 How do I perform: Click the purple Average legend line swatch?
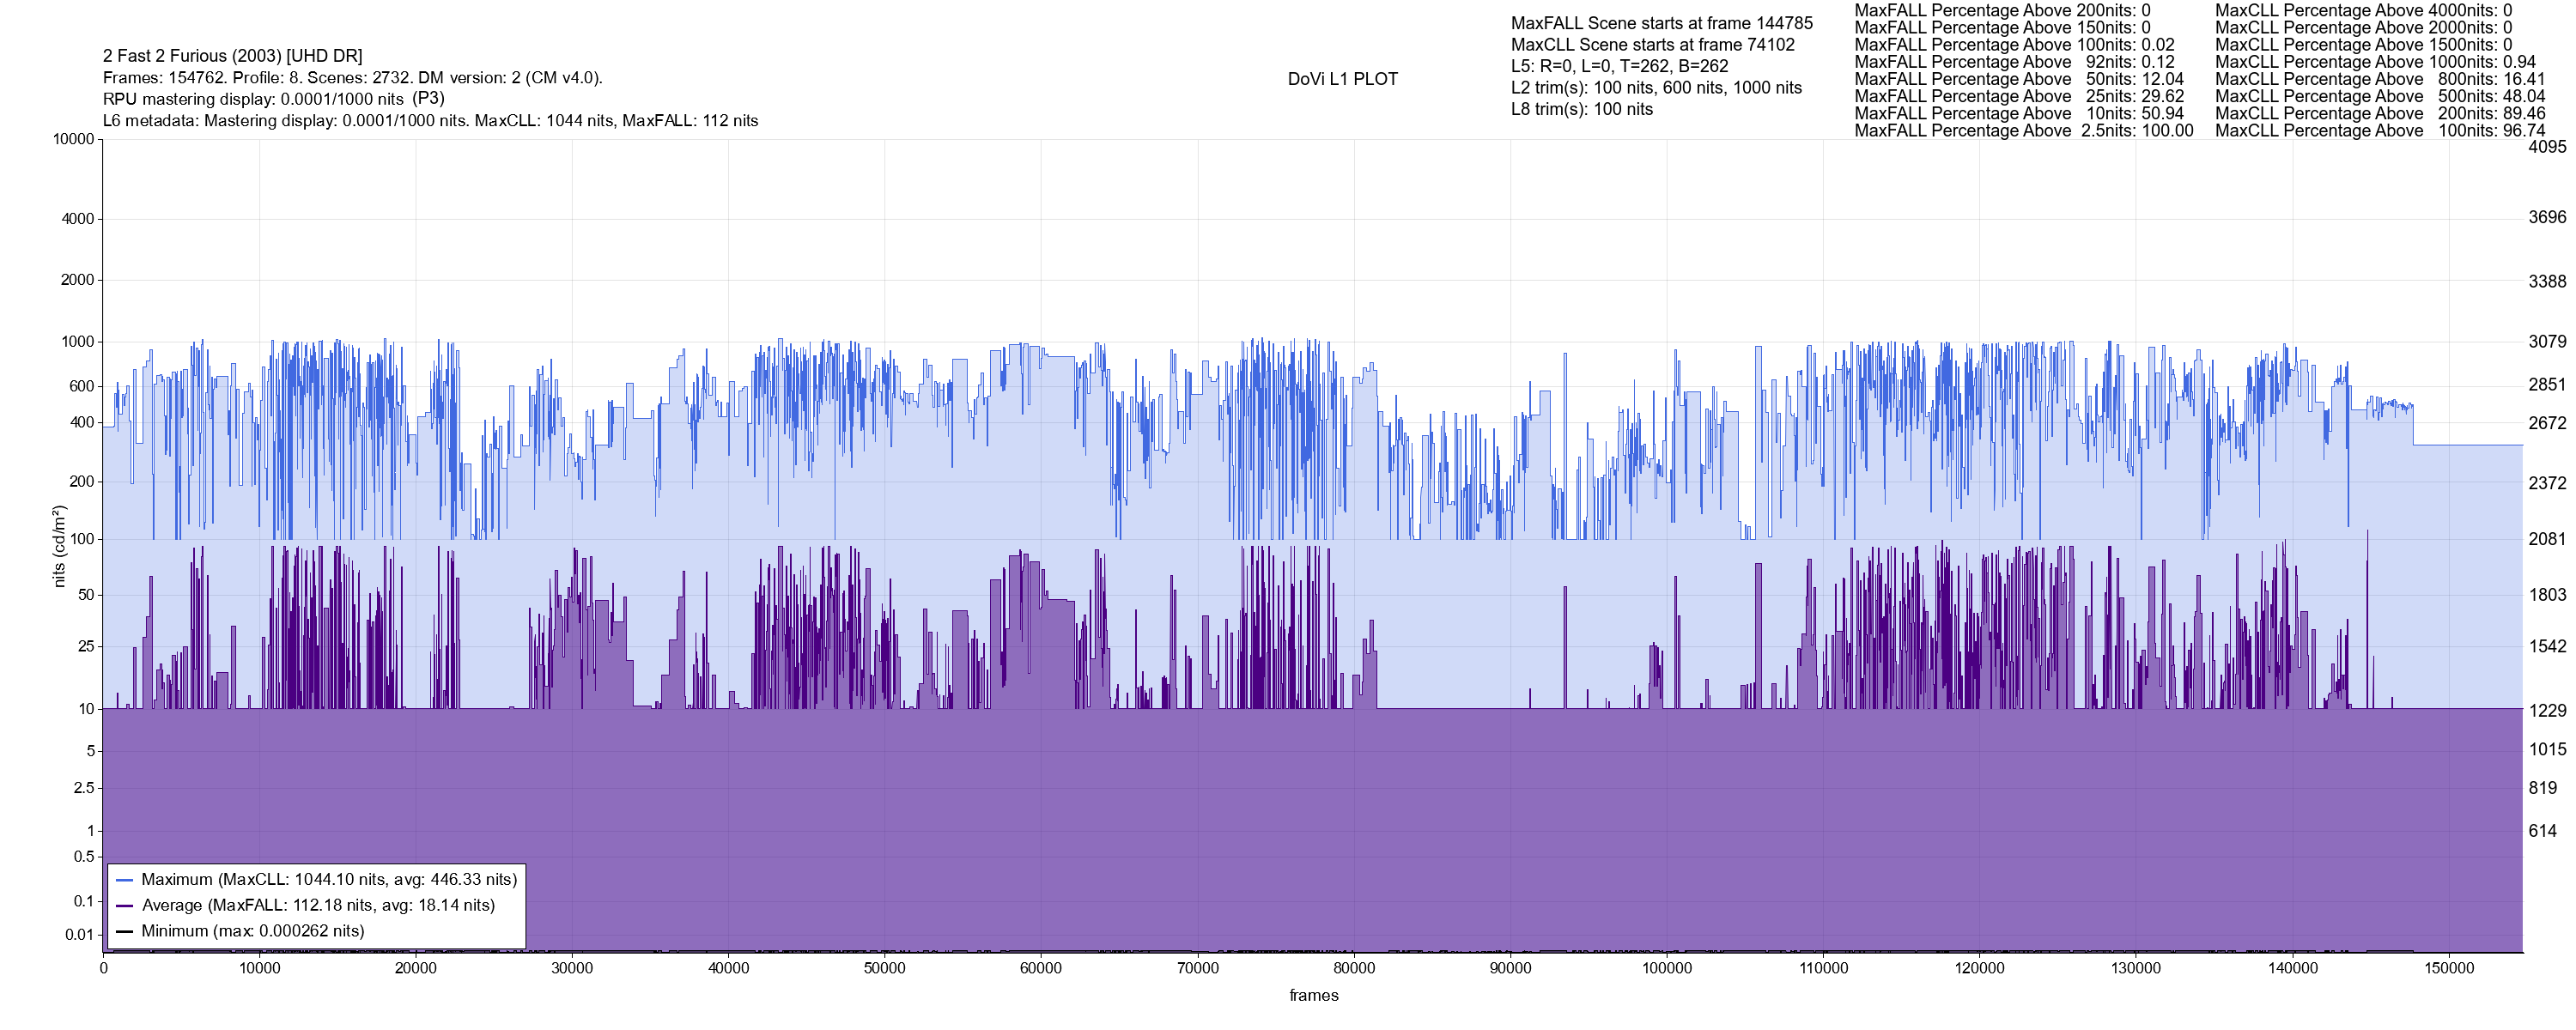click(x=125, y=906)
